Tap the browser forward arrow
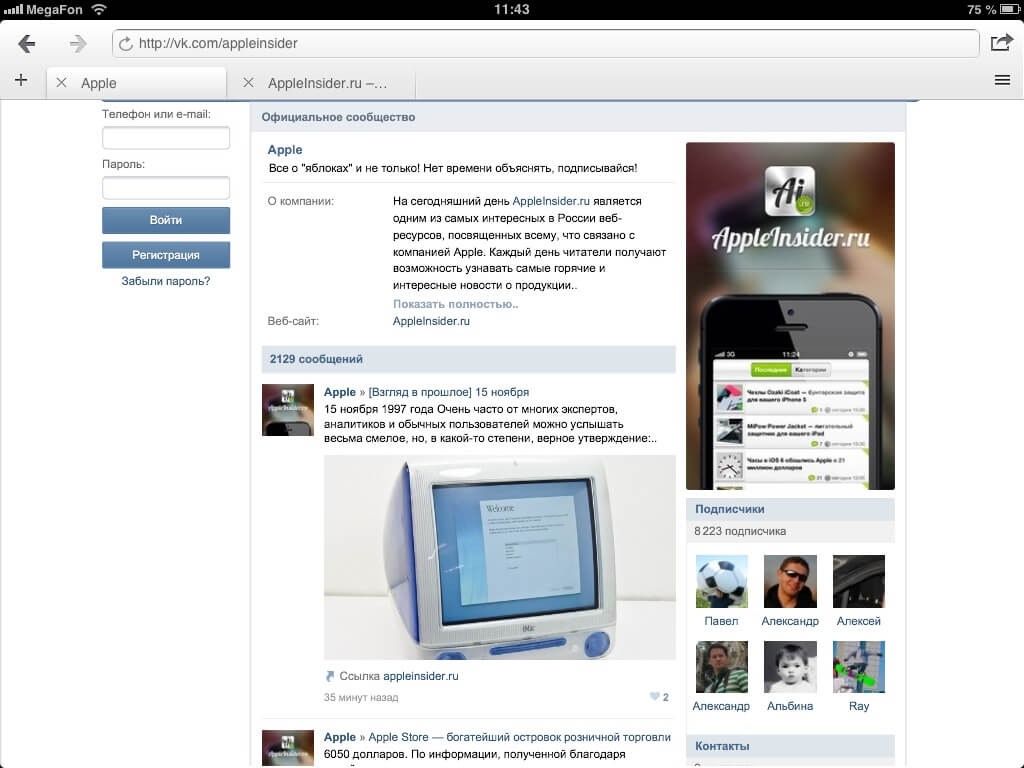 (x=78, y=43)
